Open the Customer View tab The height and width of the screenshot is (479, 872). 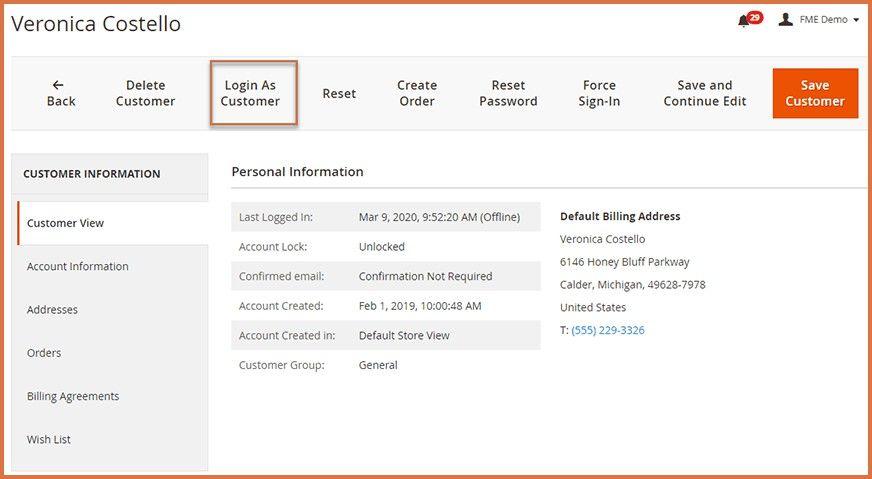66,223
